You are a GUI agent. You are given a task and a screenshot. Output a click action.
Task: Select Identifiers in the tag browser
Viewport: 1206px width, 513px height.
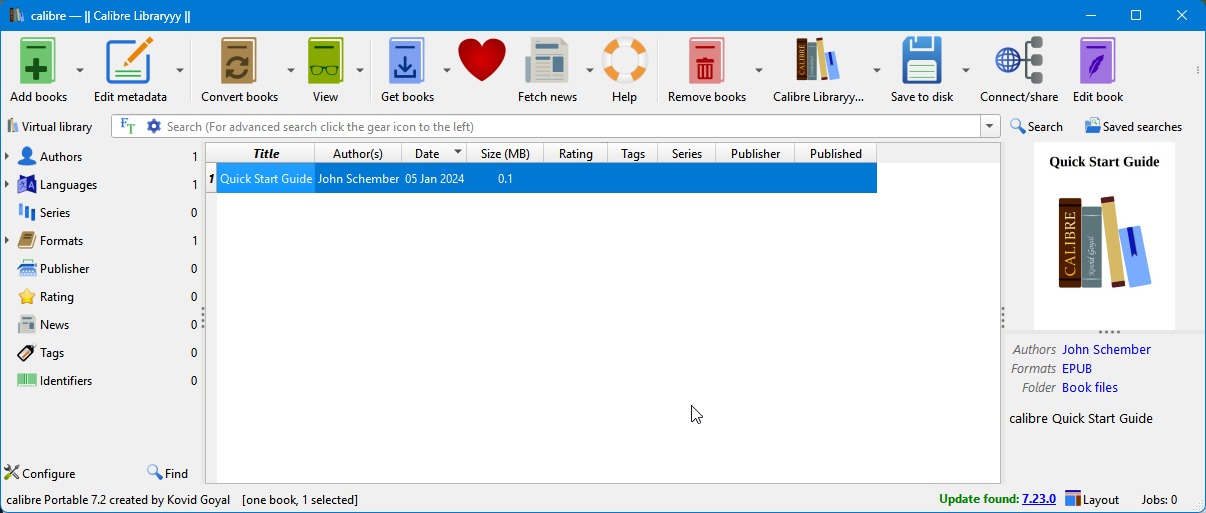point(66,381)
